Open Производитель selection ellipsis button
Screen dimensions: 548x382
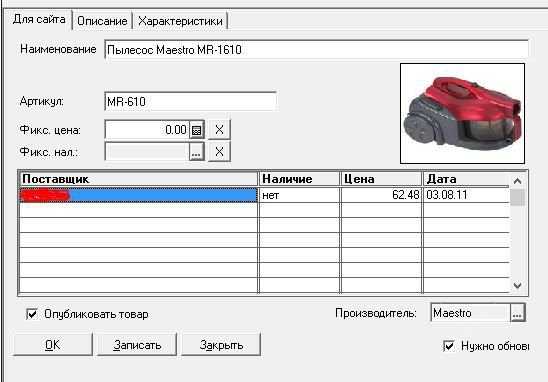pyautogui.click(x=518, y=313)
